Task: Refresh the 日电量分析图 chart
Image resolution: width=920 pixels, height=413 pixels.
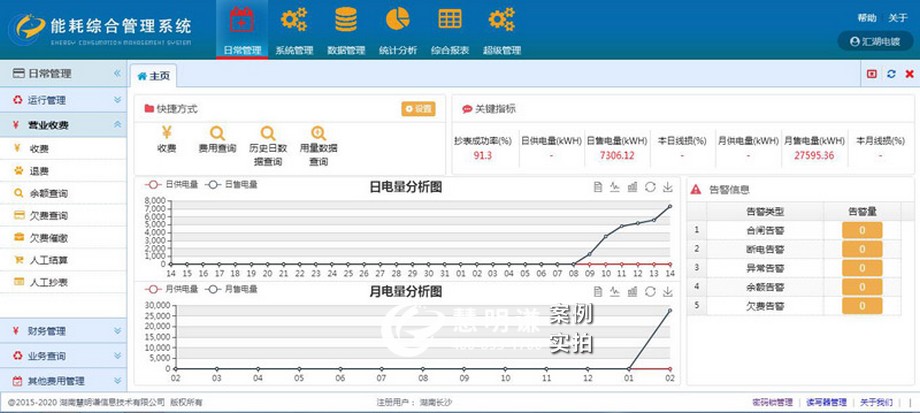Action: [650, 187]
